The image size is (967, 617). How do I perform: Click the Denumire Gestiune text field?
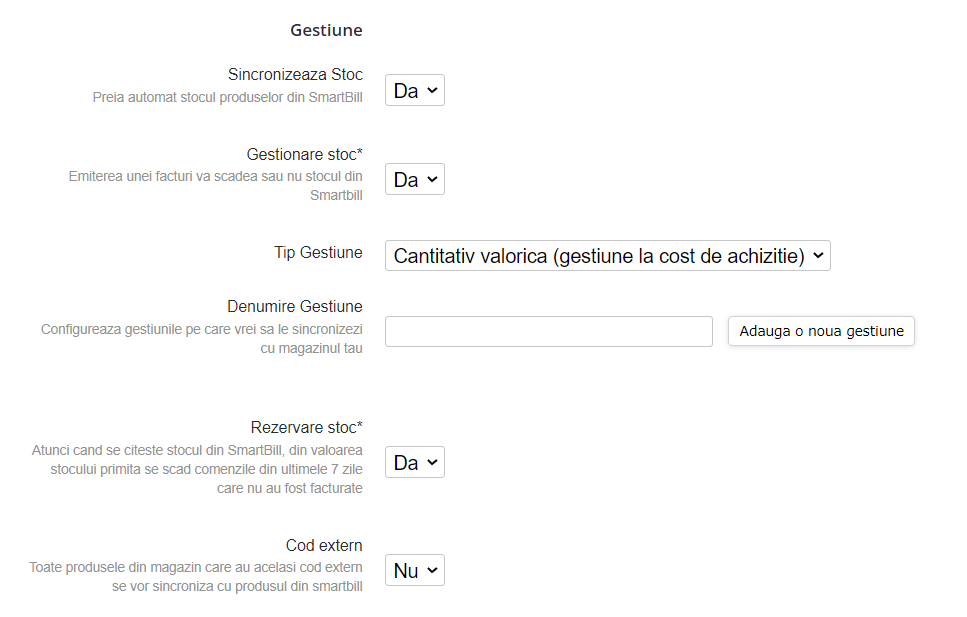tap(548, 331)
